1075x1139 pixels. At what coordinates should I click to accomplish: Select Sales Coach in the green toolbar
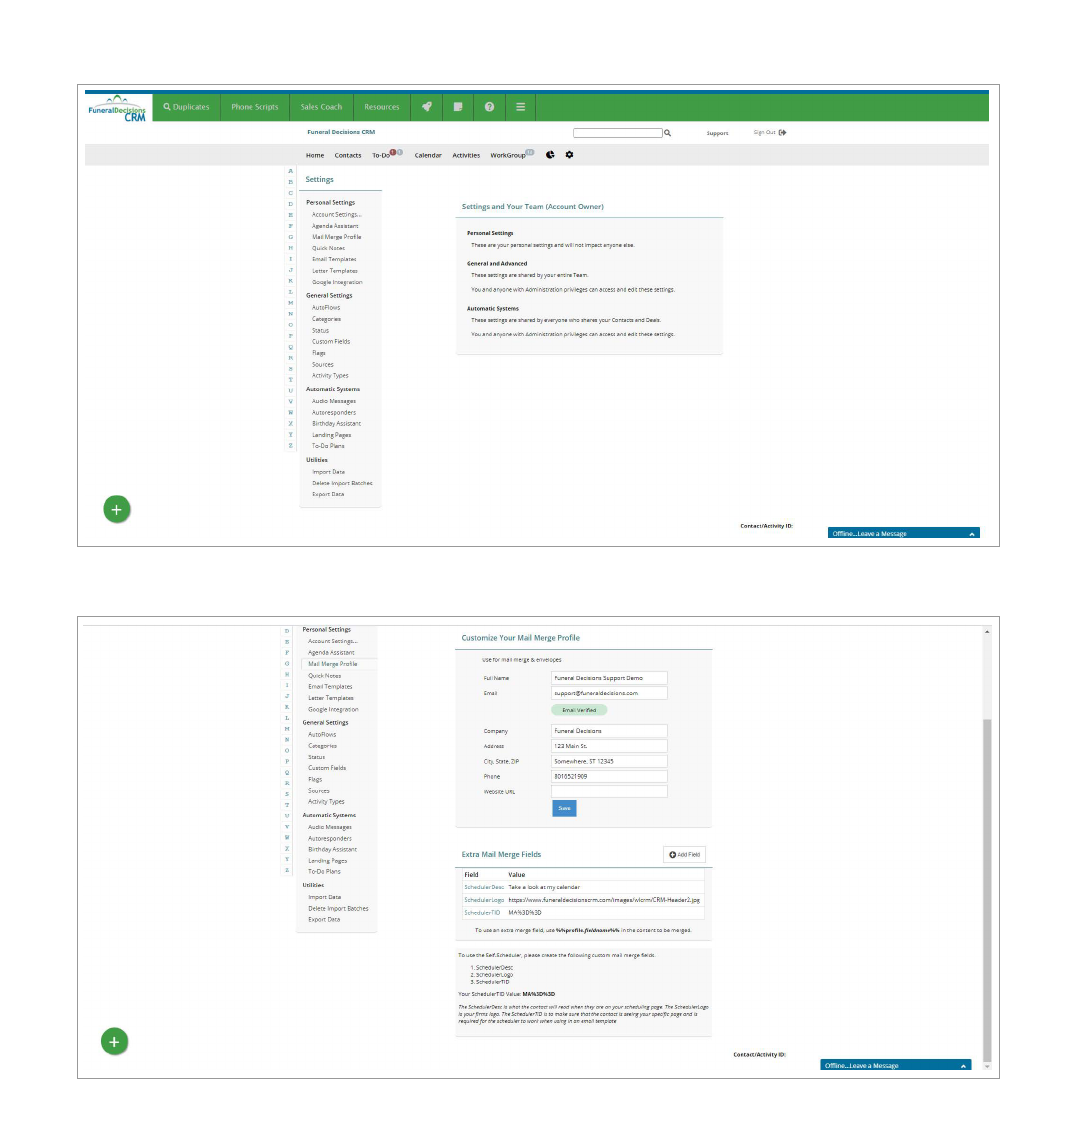point(321,107)
